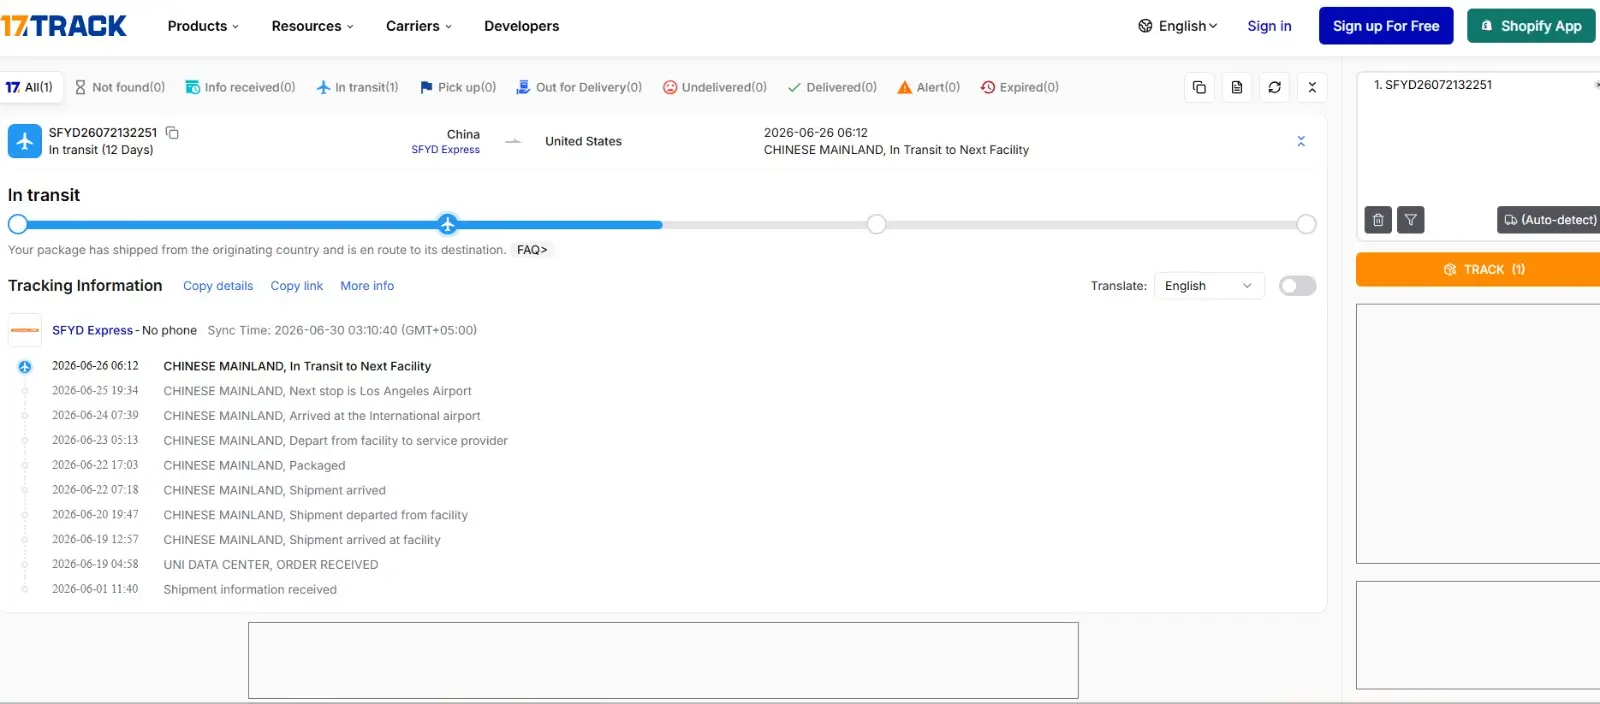This screenshot has height=704, width=1600.
Task: Select the Info received(0) tab
Action: pos(240,87)
